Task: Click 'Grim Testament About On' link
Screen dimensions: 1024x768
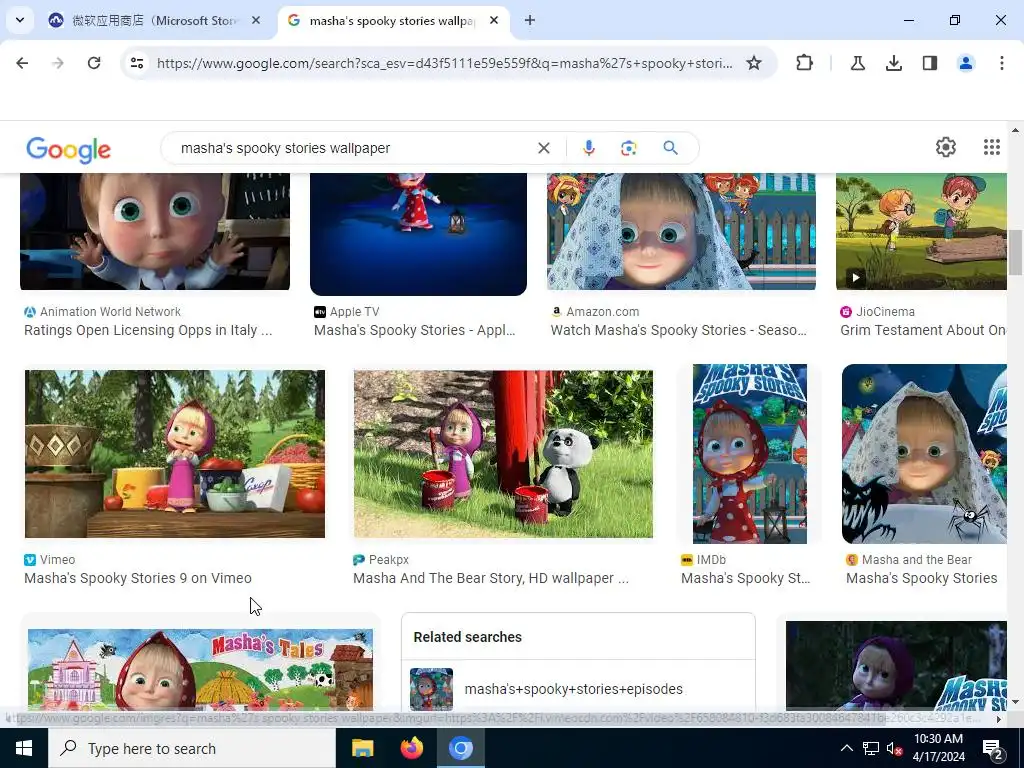Action: 923,330
